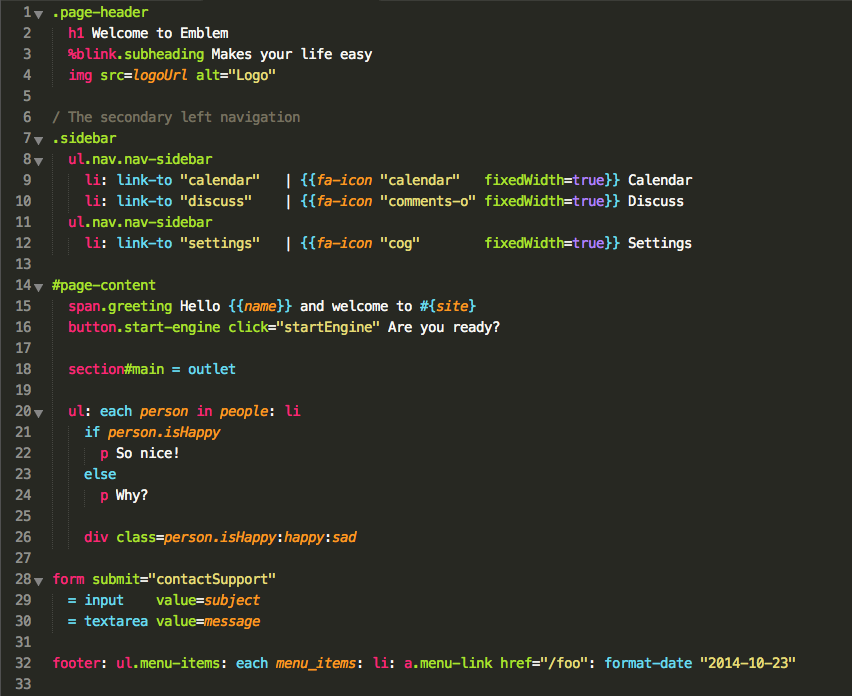Fold the ul.nav.nav-sidebar block

coord(37,159)
